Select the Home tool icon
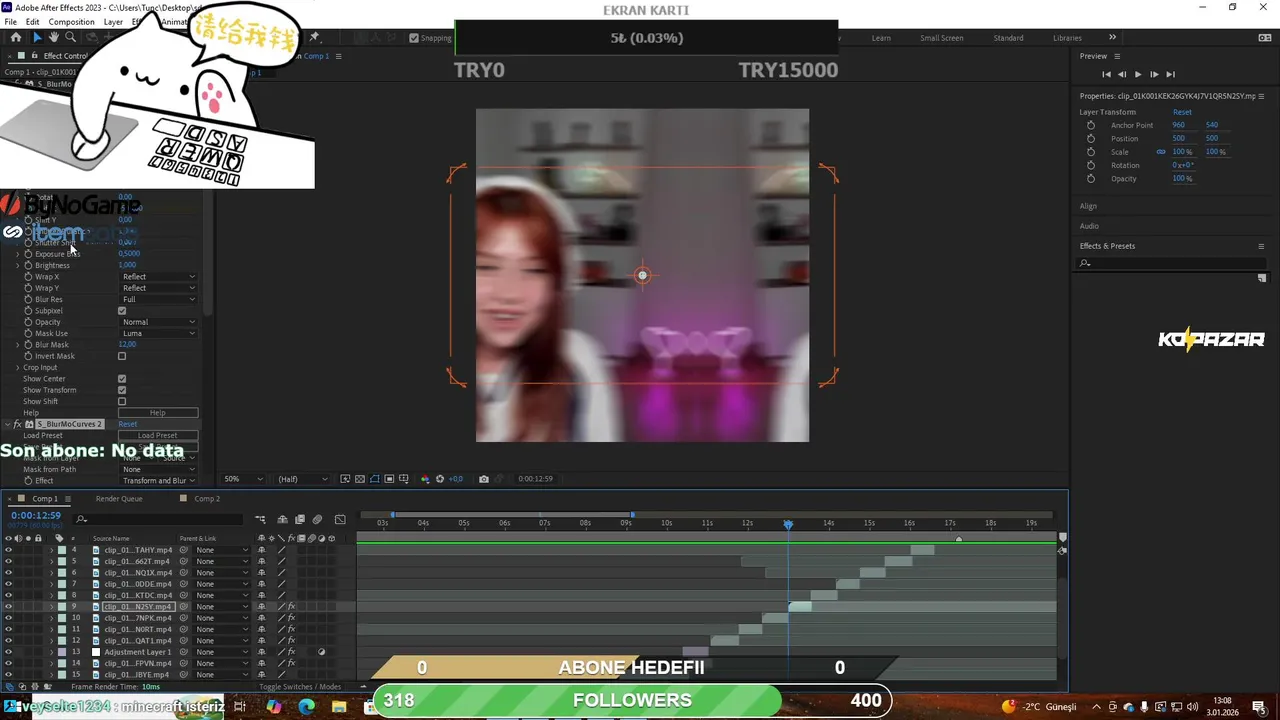The height and width of the screenshot is (720, 1280). pyautogui.click(x=15, y=38)
